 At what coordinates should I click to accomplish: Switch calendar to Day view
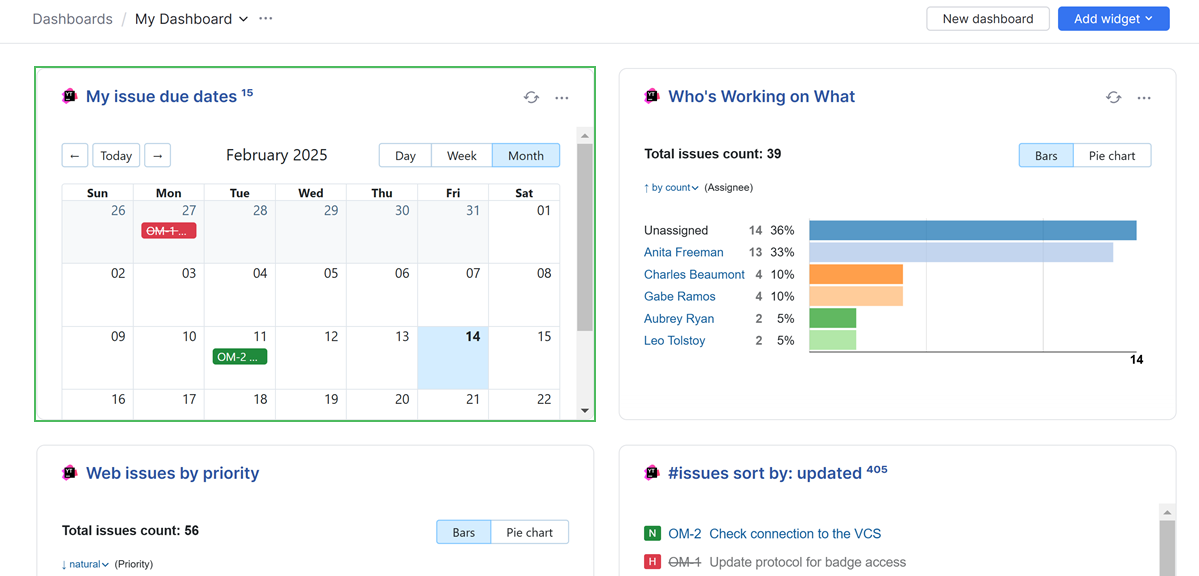click(x=404, y=155)
